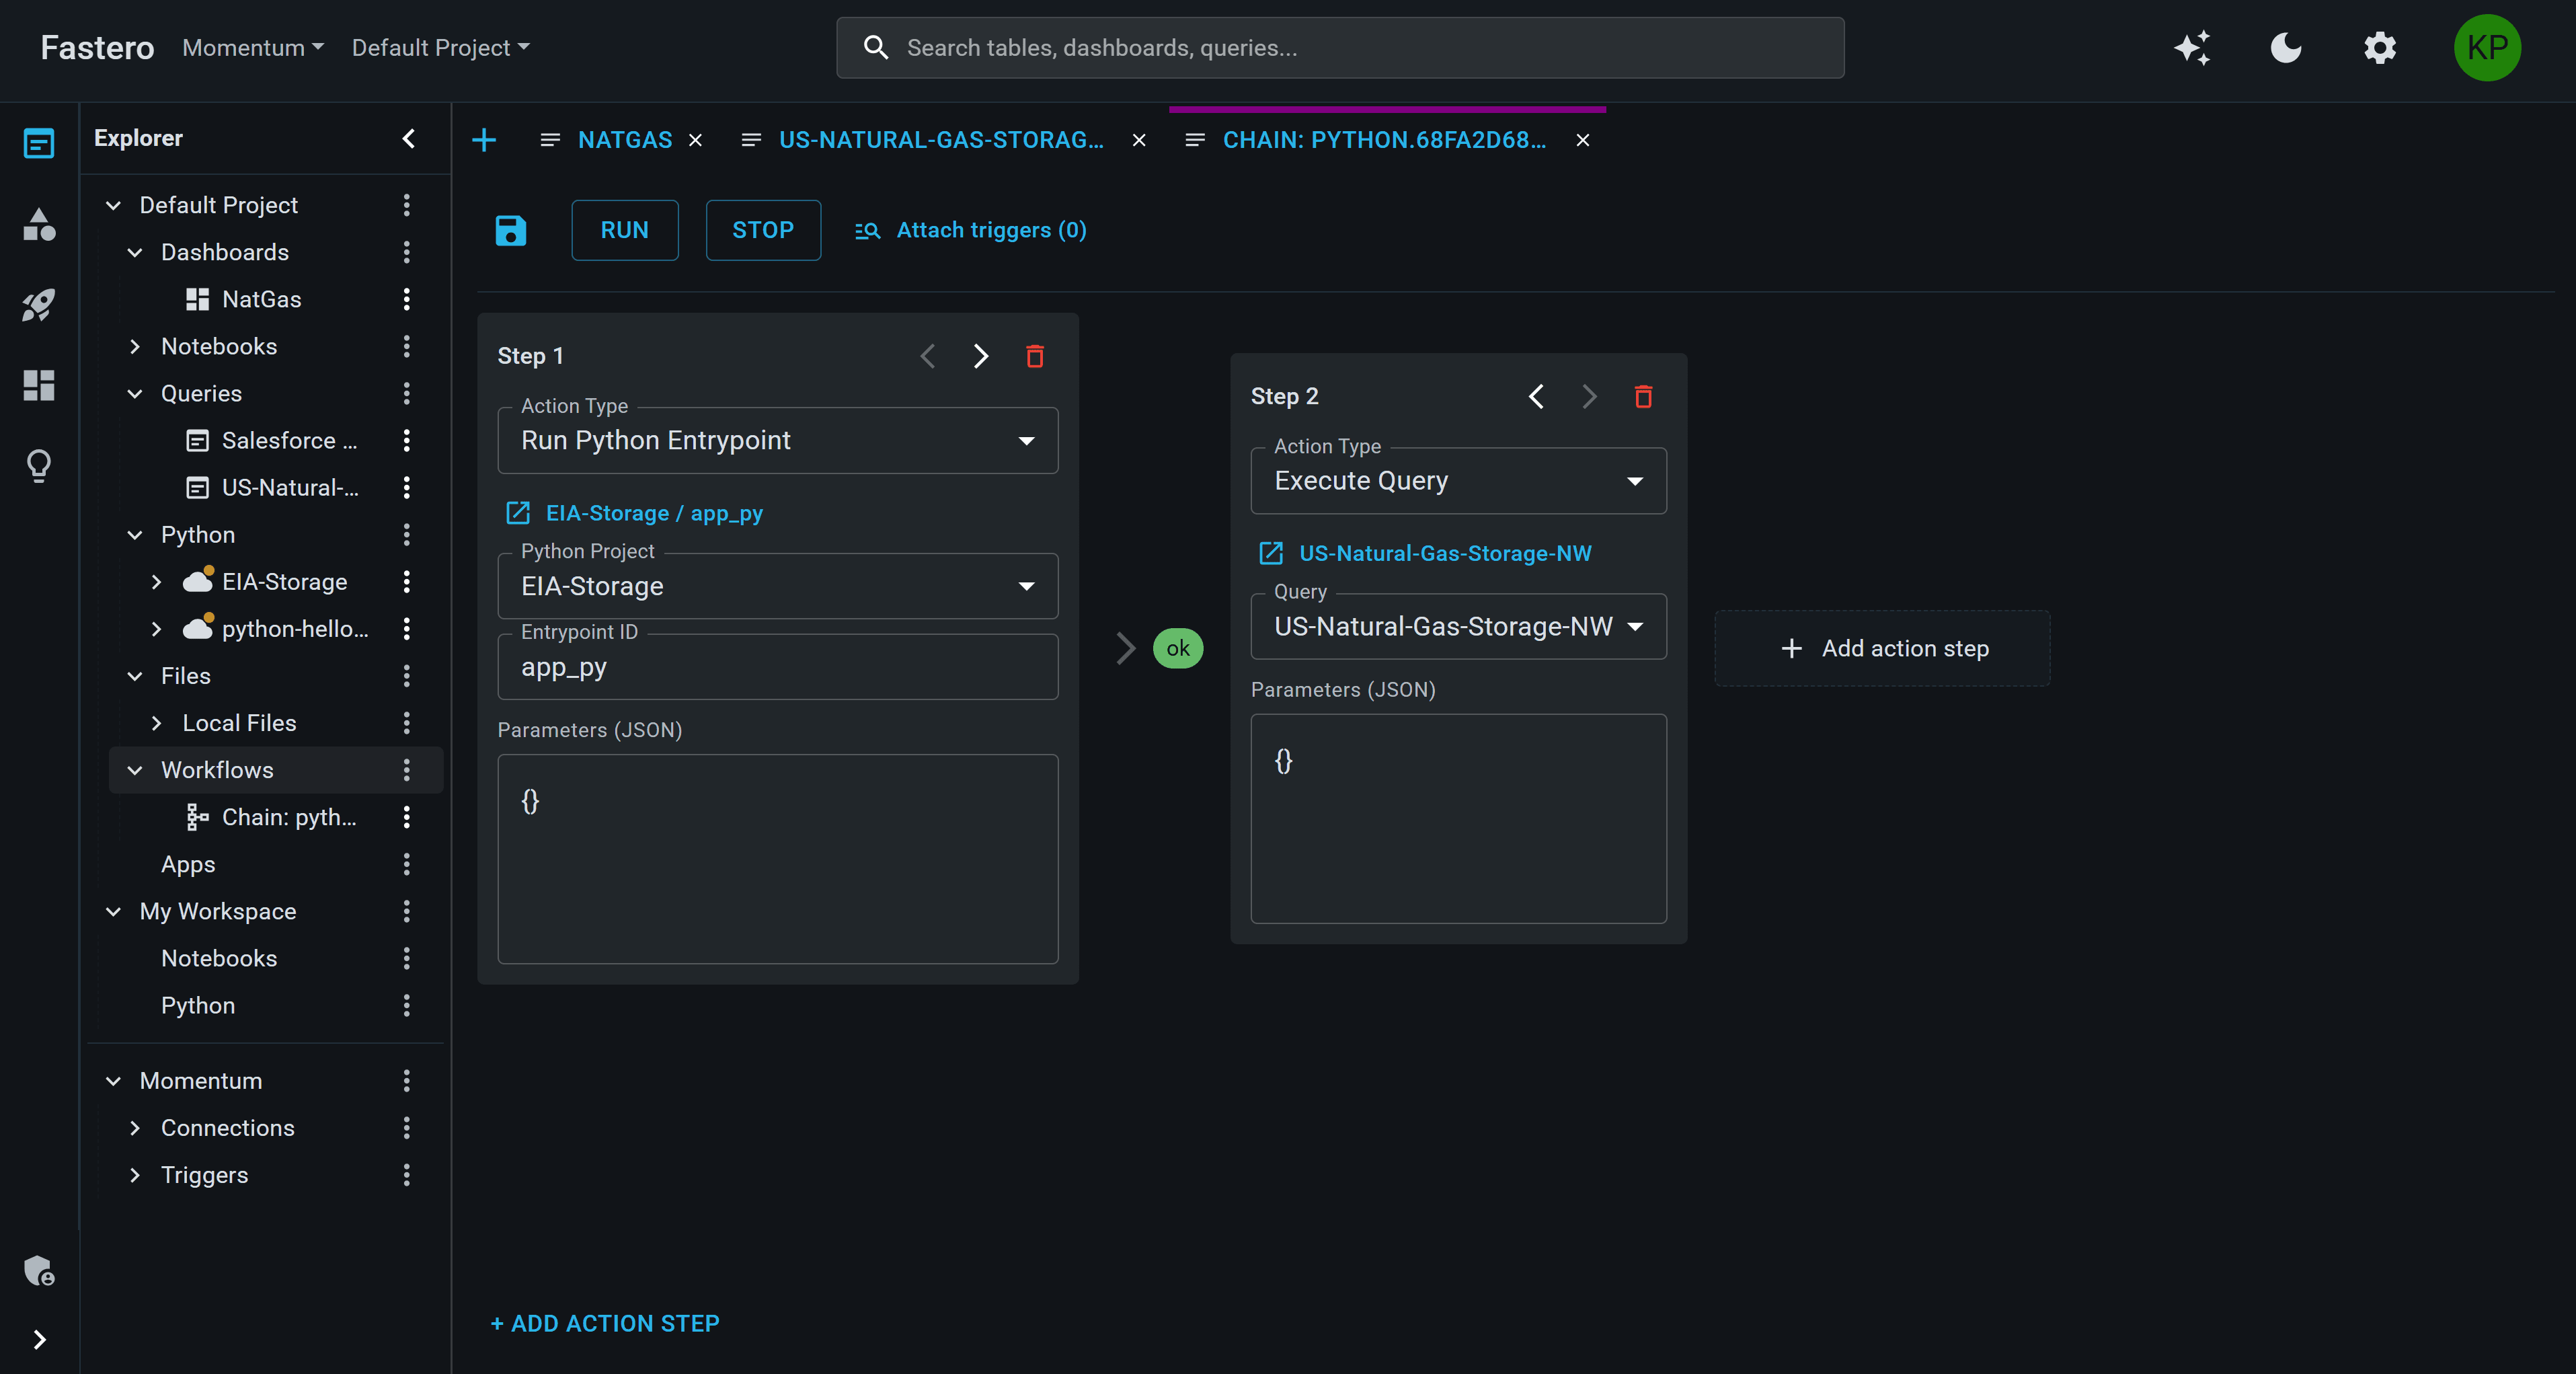The width and height of the screenshot is (2576, 1374).
Task: Type in the search tables field
Action: click(x=1340, y=47)
